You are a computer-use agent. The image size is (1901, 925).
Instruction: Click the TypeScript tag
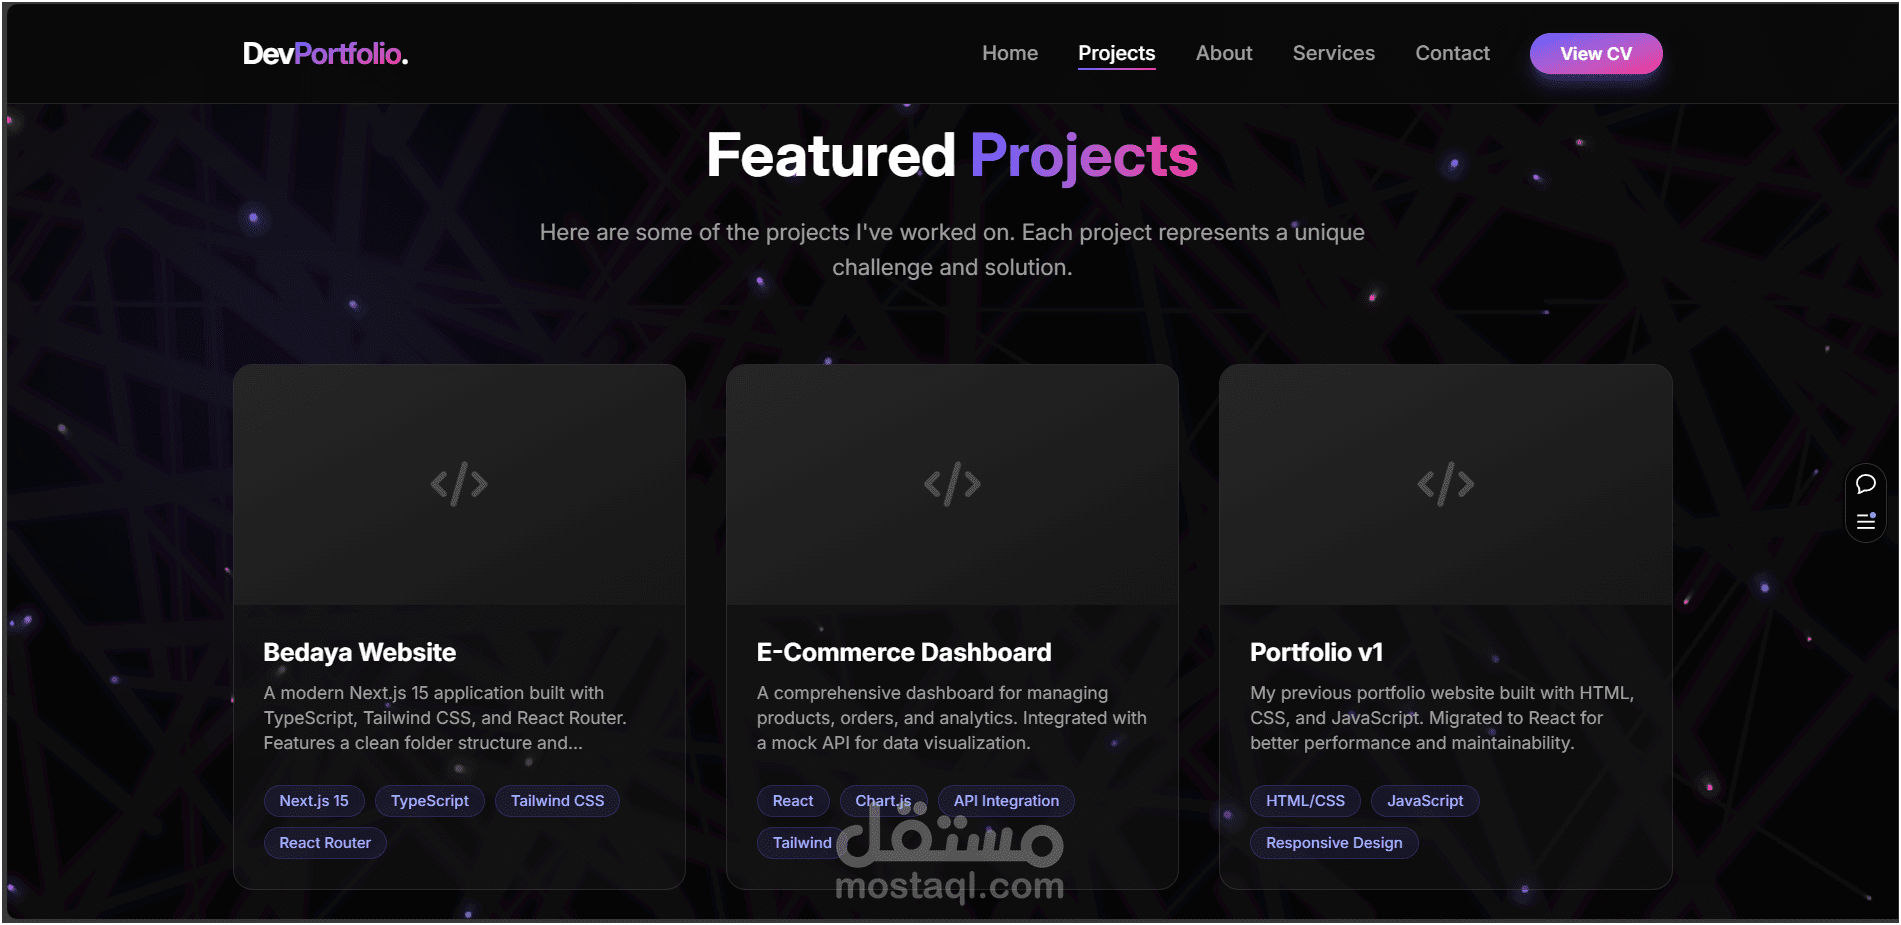coord(430,801)
